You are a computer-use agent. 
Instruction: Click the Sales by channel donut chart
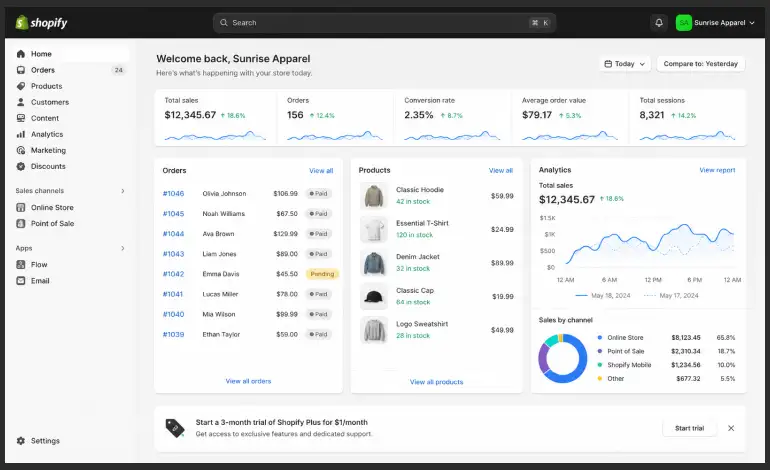click(563, 359)
